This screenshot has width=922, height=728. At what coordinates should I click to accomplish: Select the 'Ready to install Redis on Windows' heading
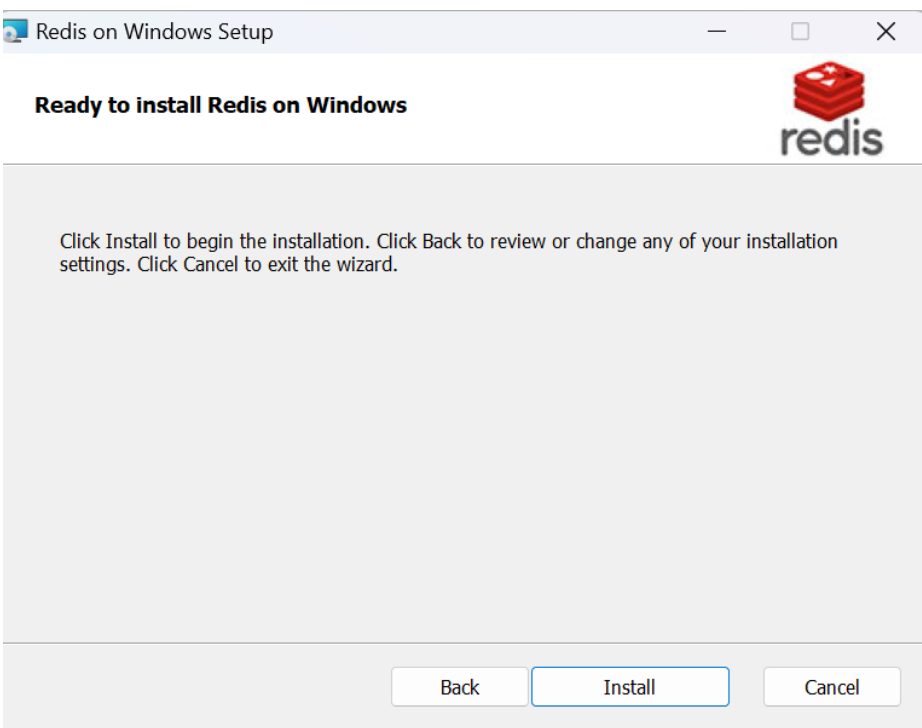click(221, 105)
